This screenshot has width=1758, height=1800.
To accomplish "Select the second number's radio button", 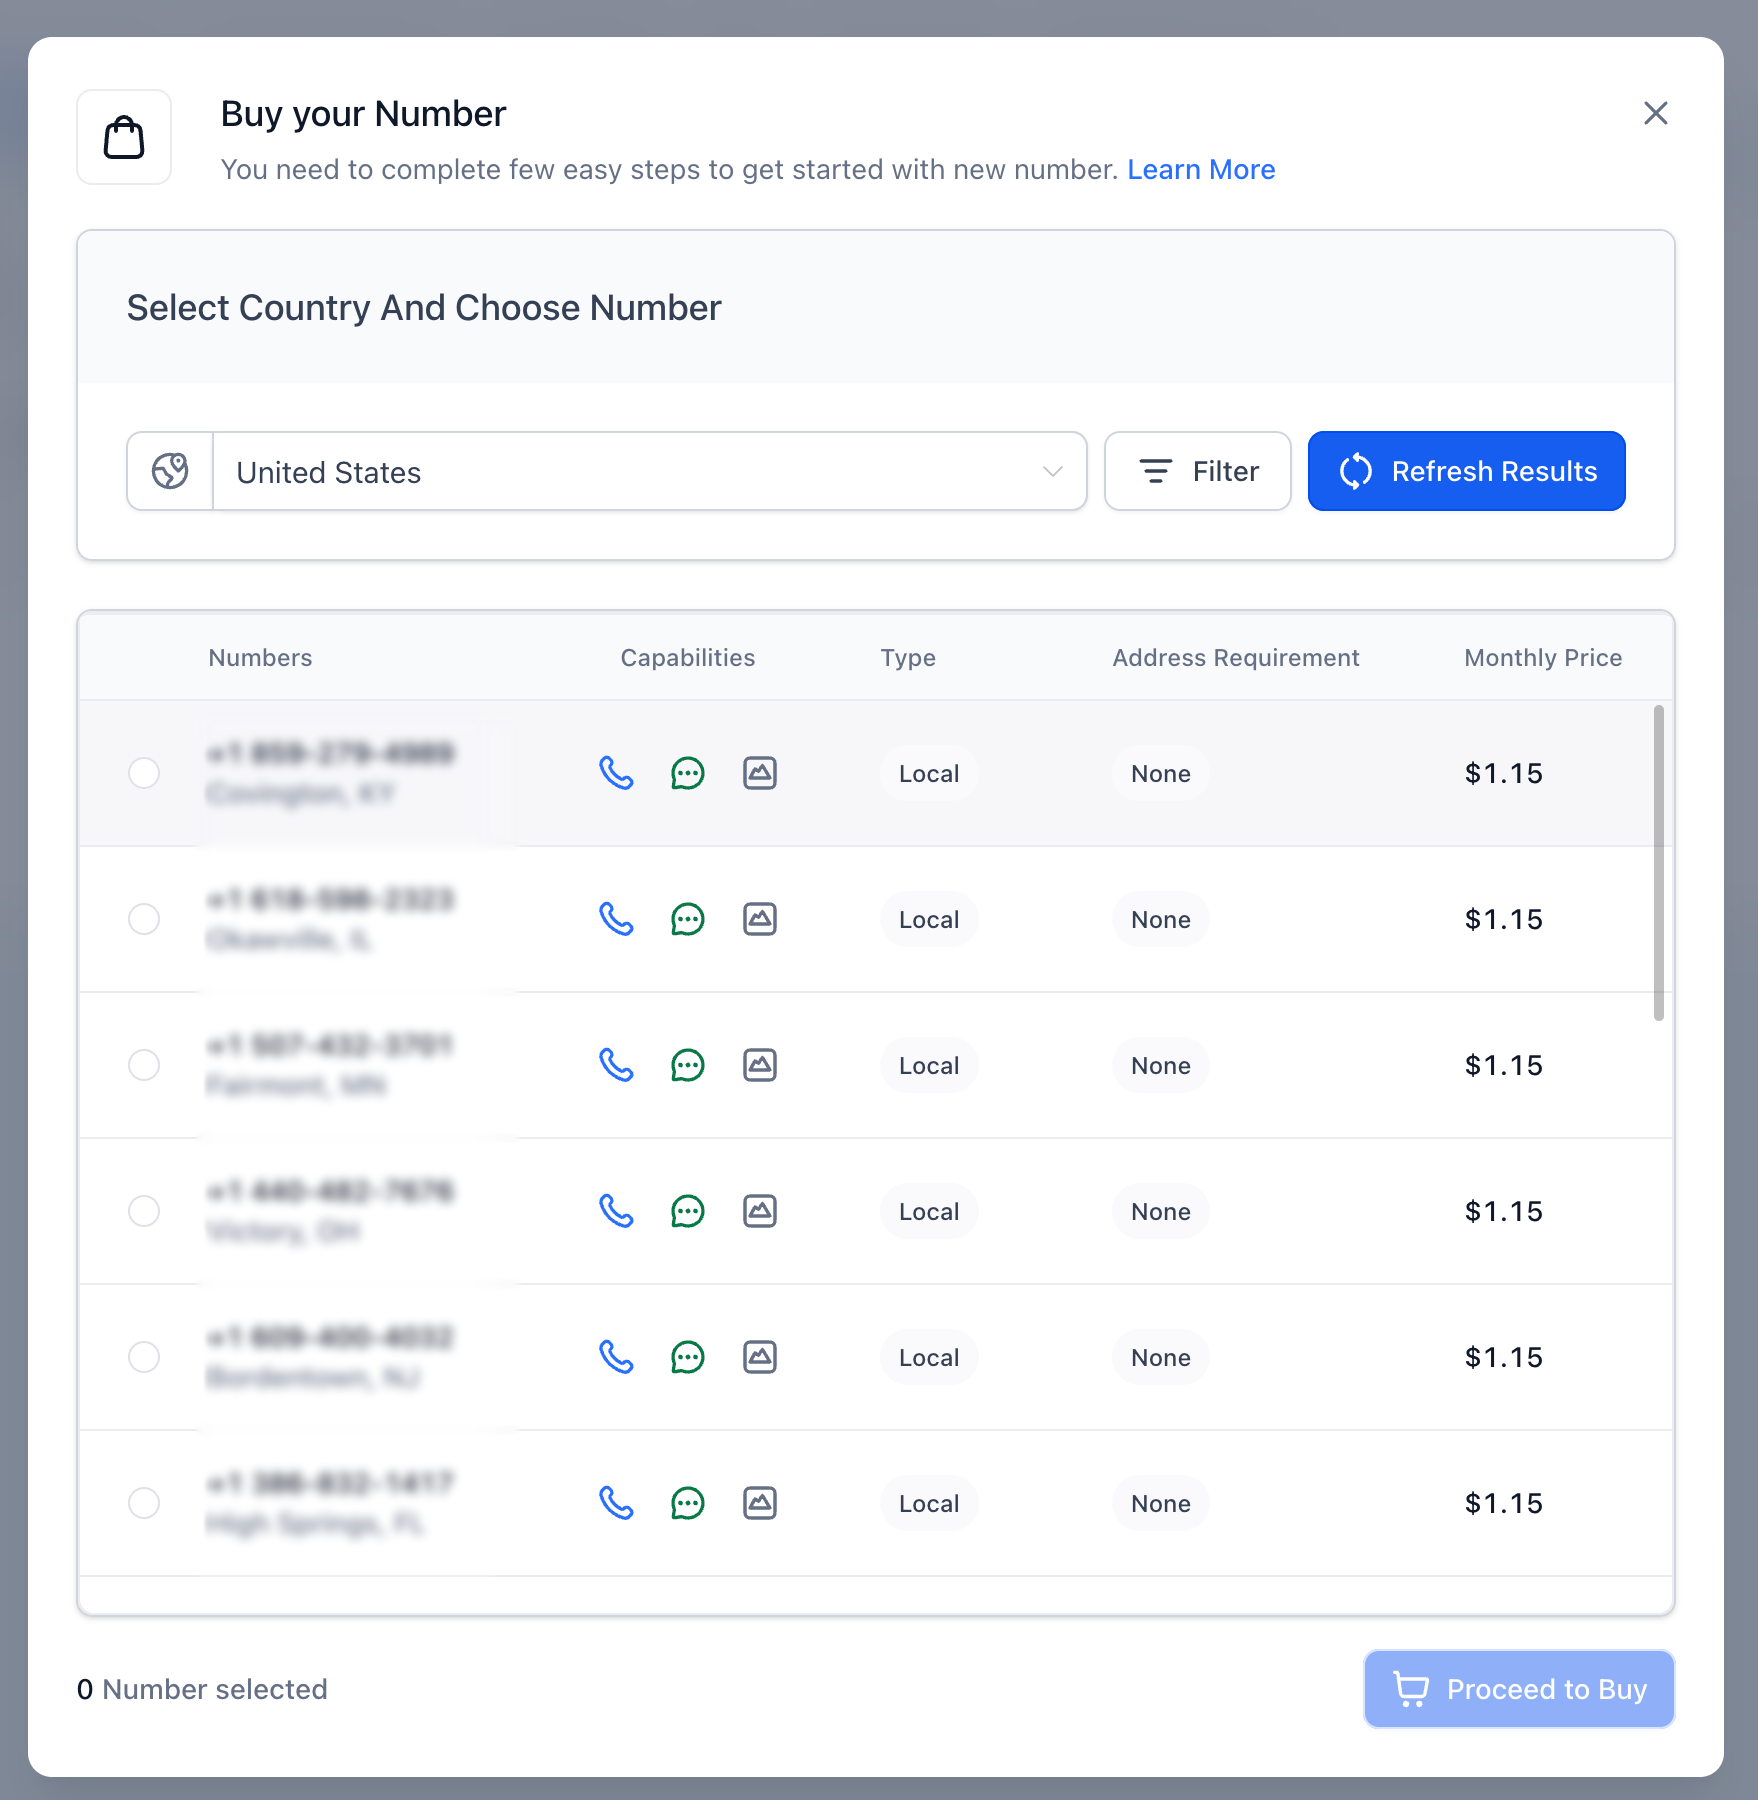I will 144,919.
